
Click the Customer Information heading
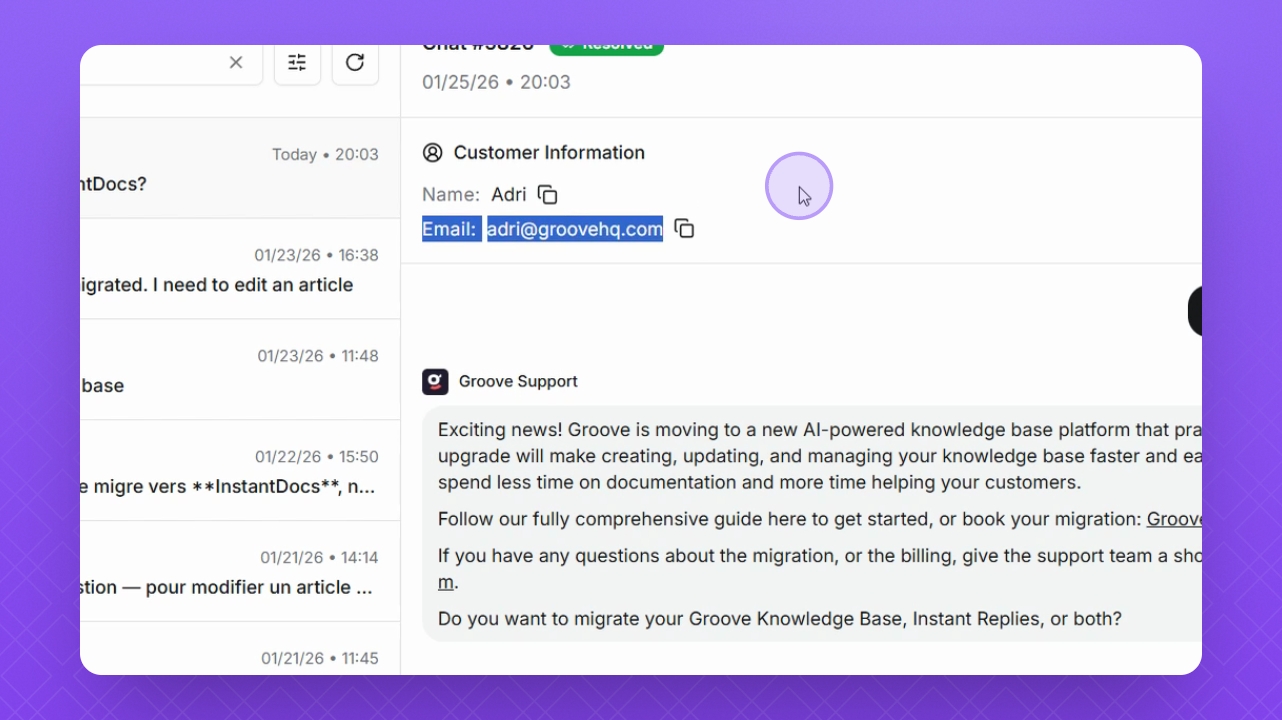pyautogui.click(x=549, y=153)
